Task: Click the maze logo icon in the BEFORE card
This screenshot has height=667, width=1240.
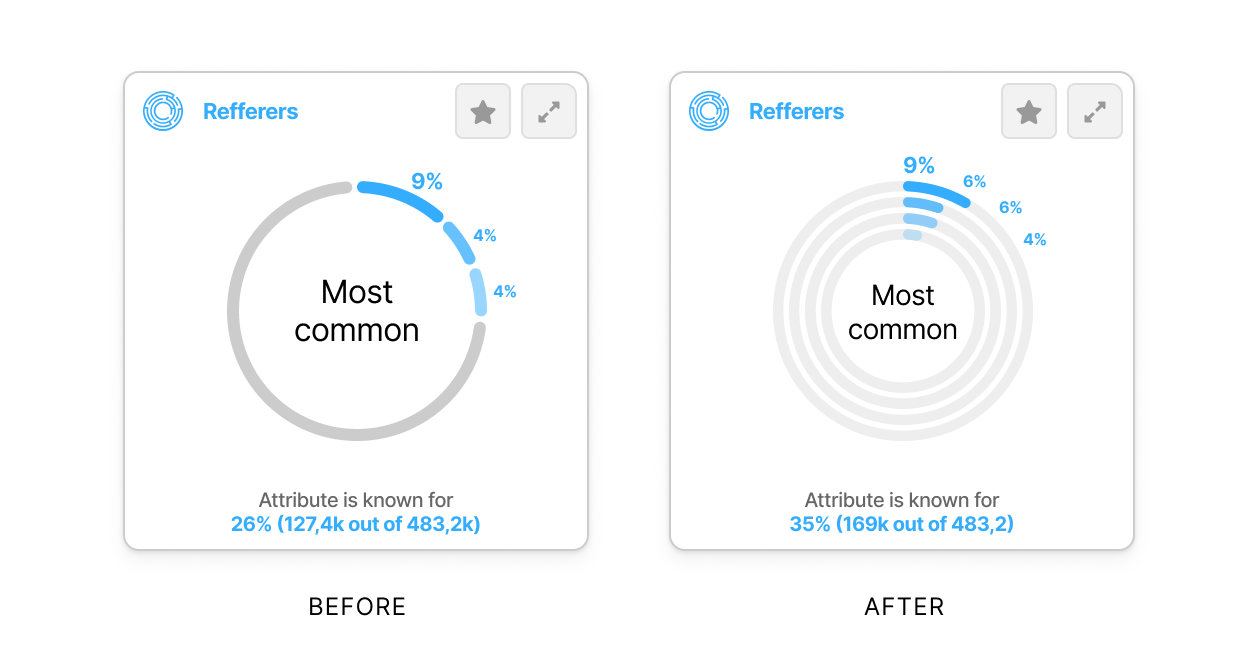Action: 163,111
